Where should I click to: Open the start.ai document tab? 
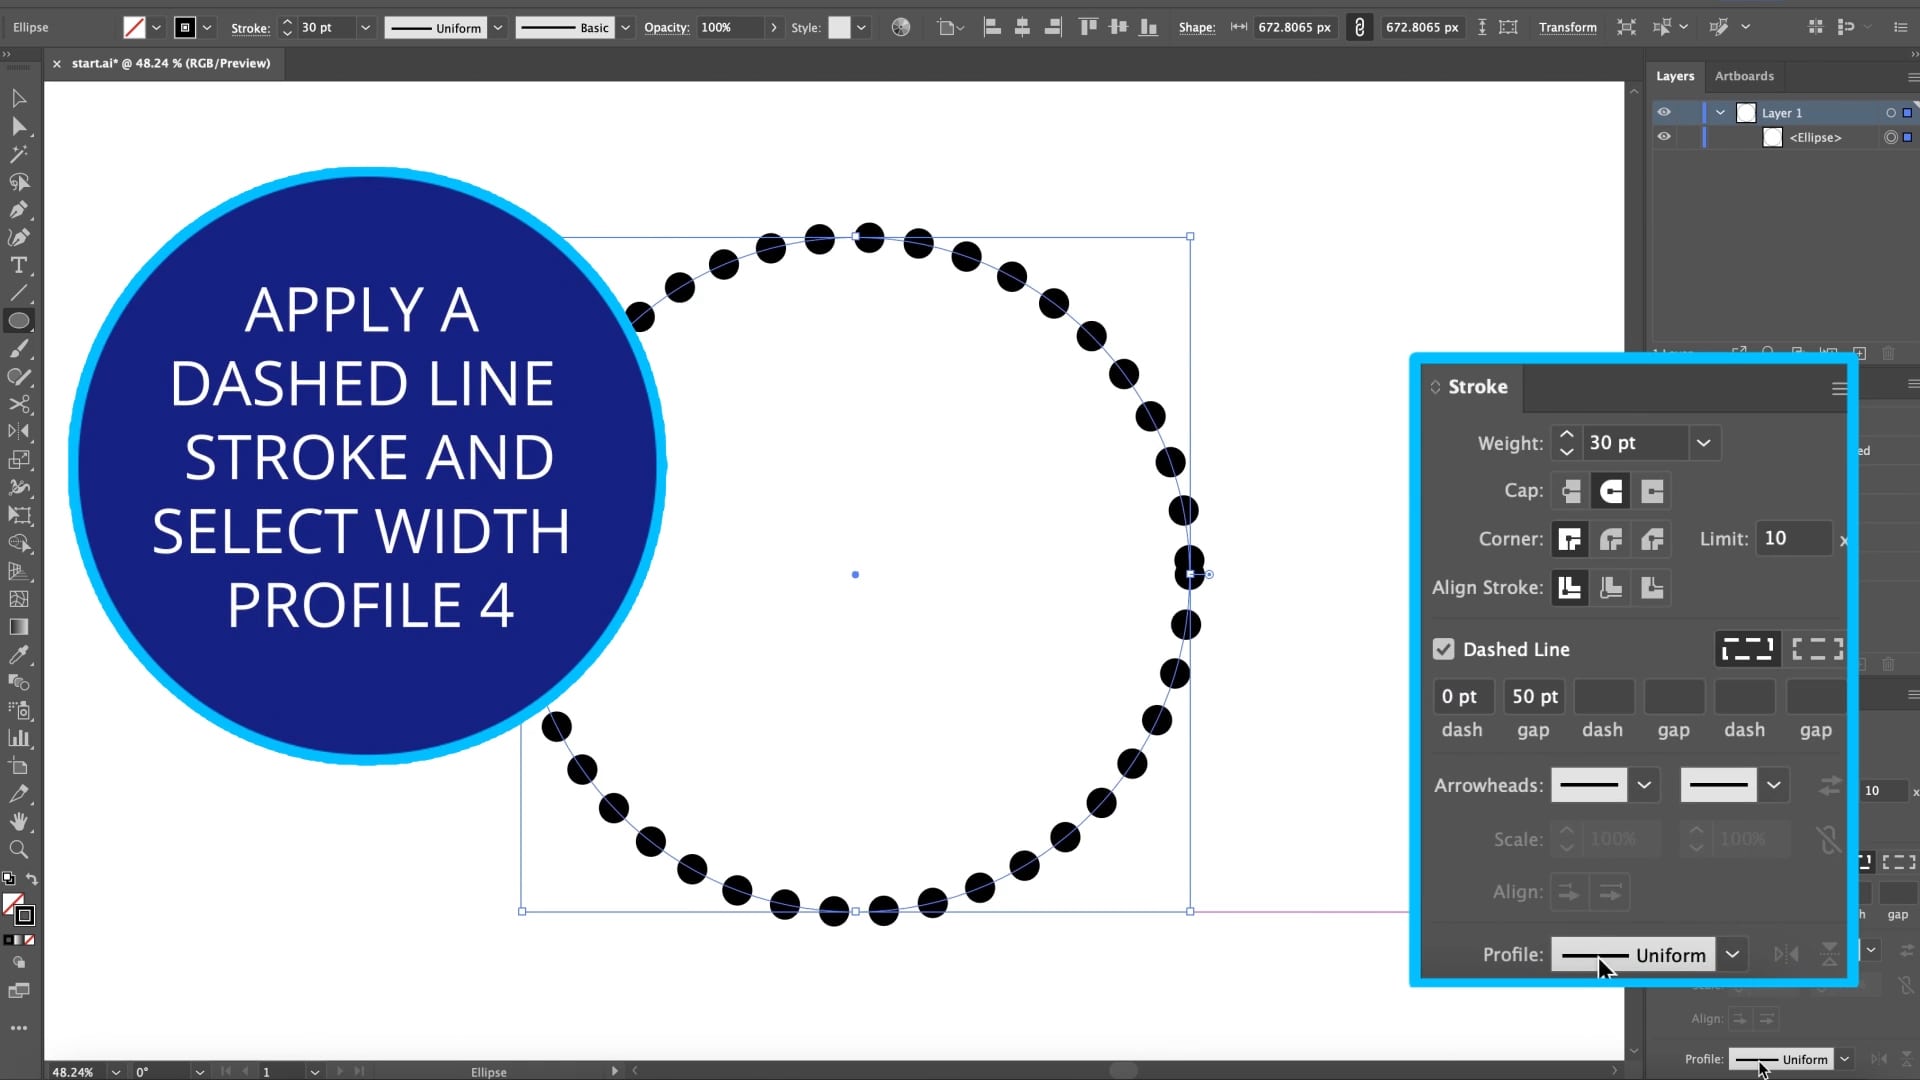click(x=171, y=63)
